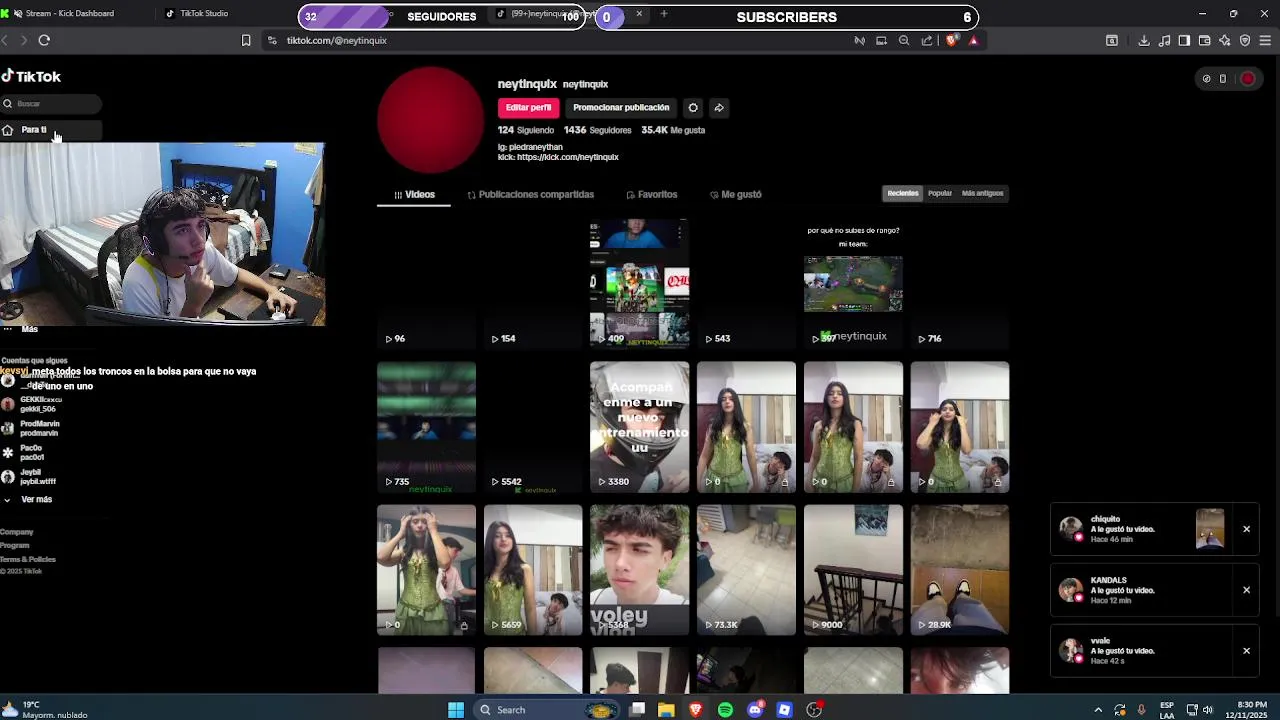
Task: Open 124 Siguiendo list
Action: (526, 130)
